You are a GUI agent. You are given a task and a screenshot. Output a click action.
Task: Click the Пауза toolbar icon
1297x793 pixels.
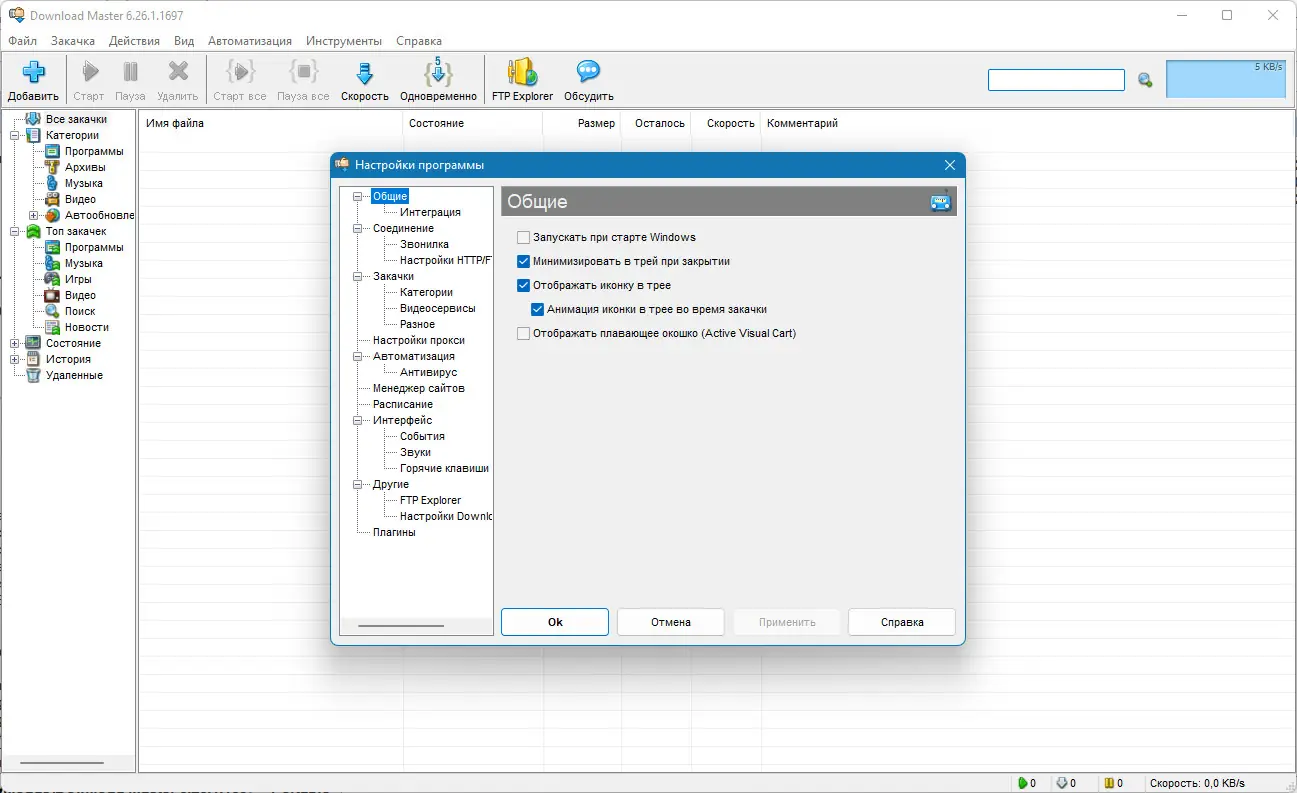tap(130, 72)
